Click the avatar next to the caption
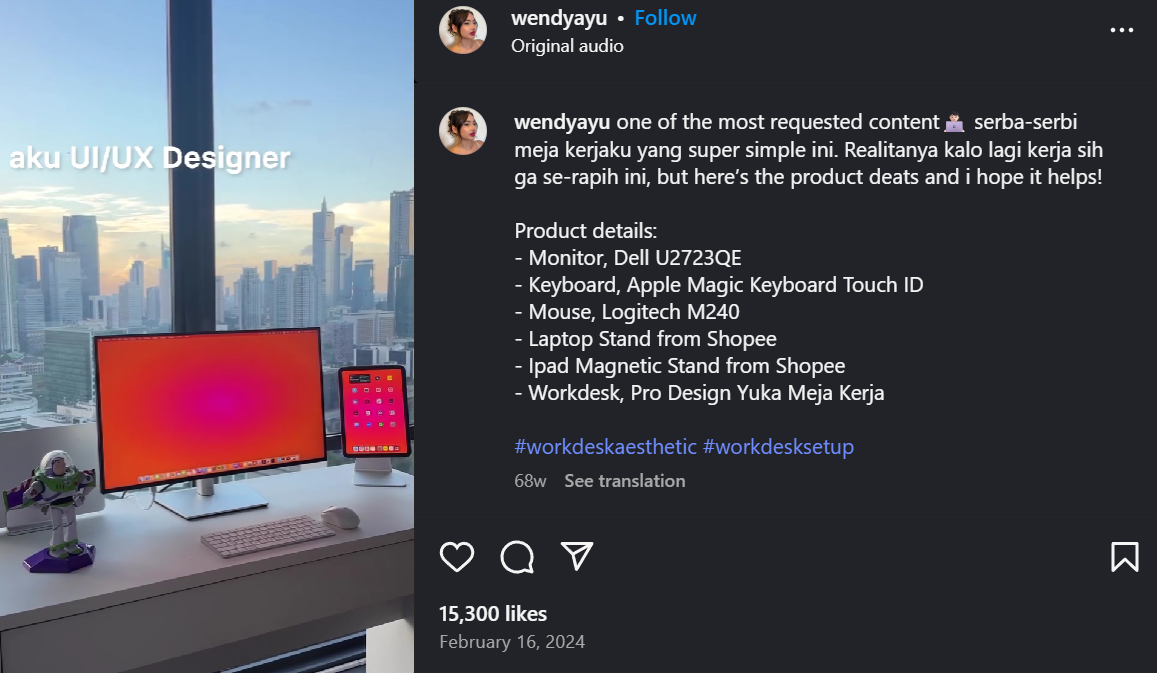Viewport: 1157px width, 673px height. coord(463,131)
